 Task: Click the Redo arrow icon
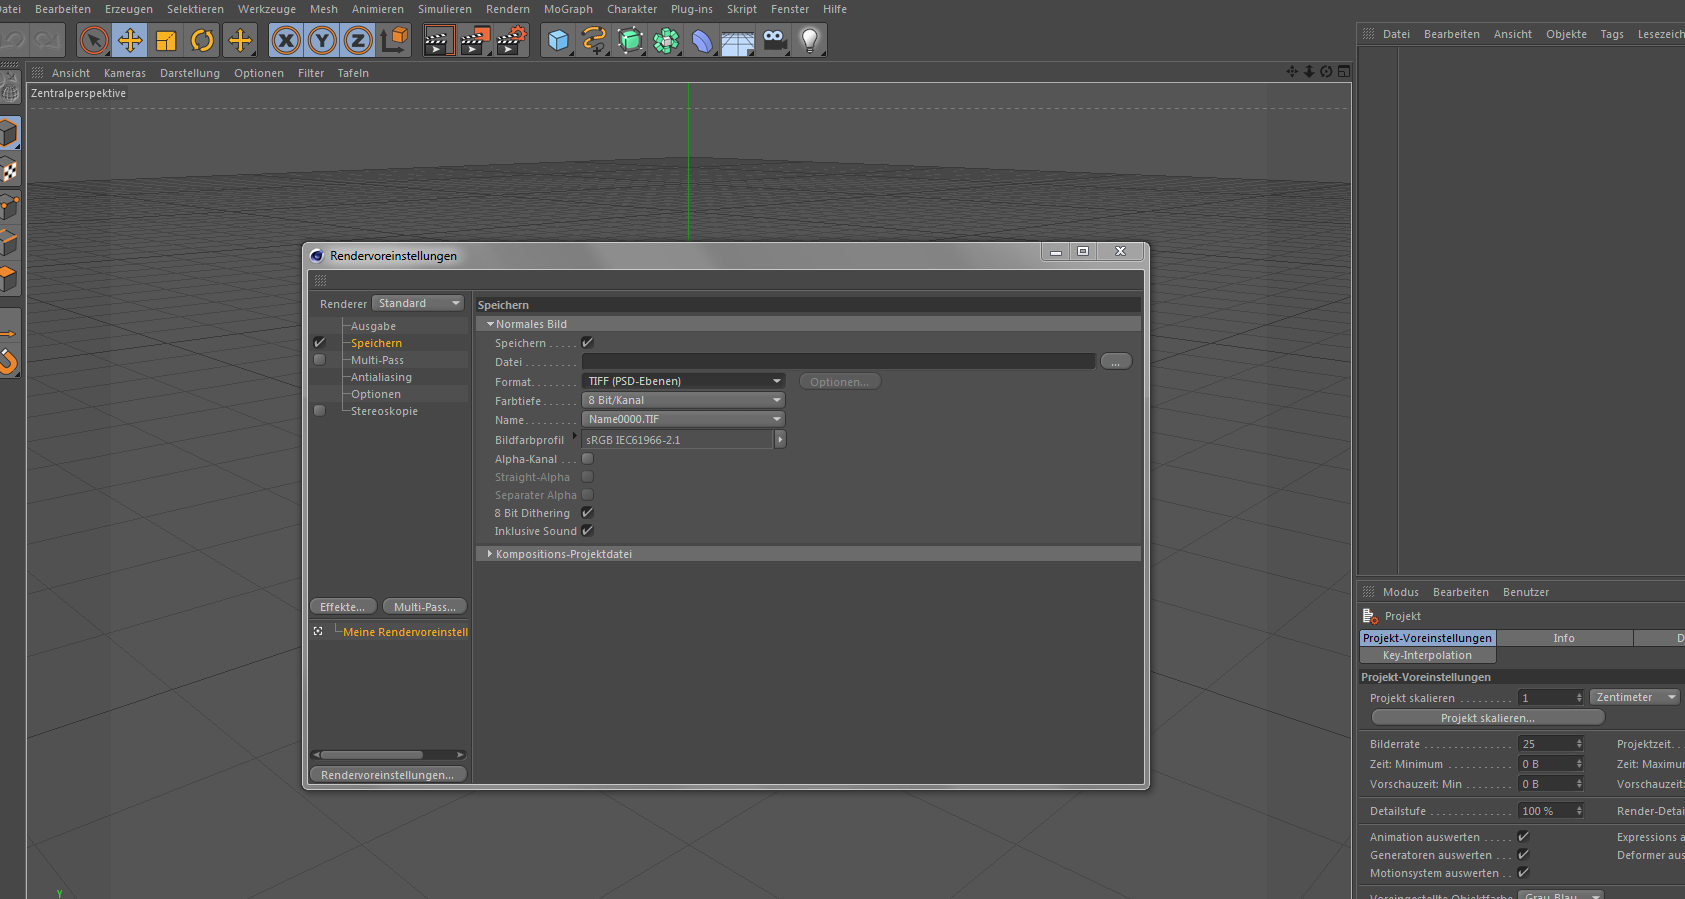tap(47, 41)
